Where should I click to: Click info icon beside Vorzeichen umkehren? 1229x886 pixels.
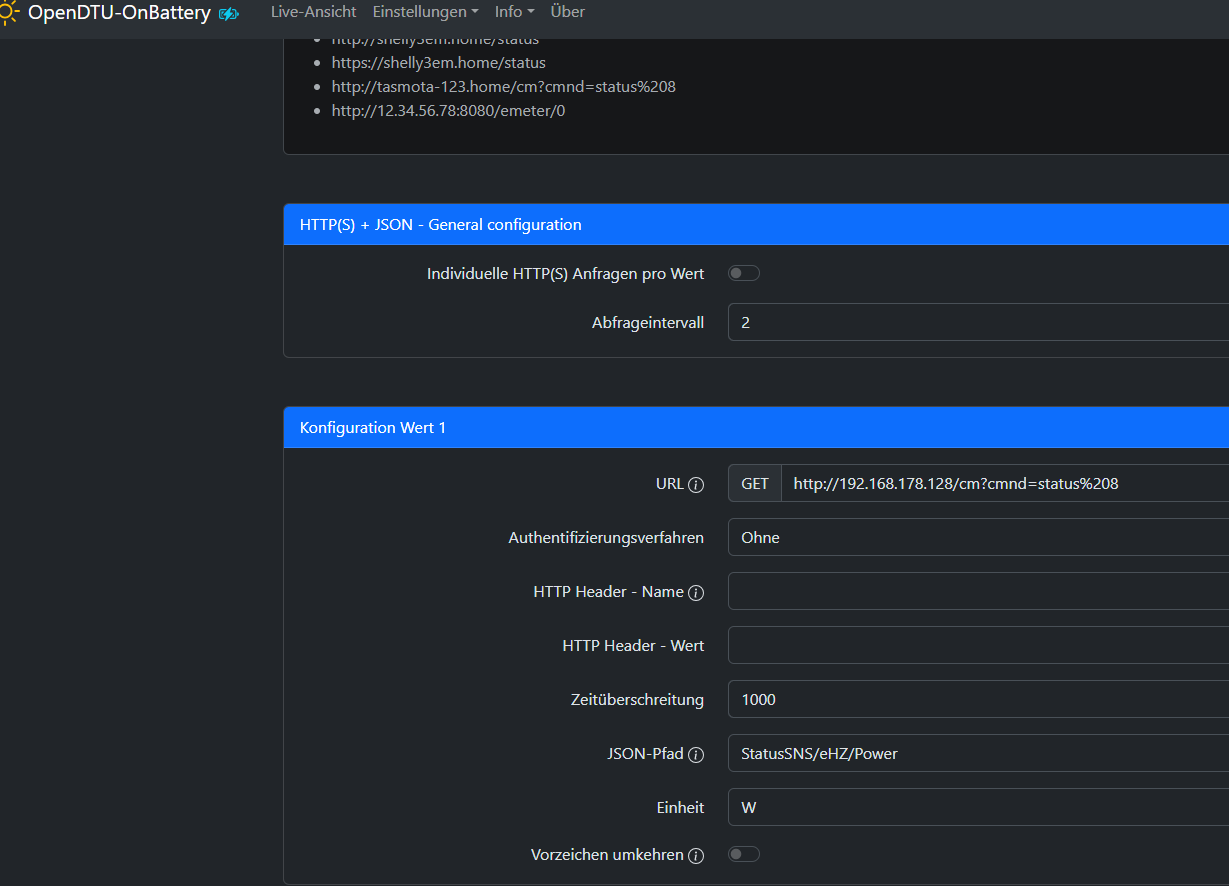coord(696,856)
